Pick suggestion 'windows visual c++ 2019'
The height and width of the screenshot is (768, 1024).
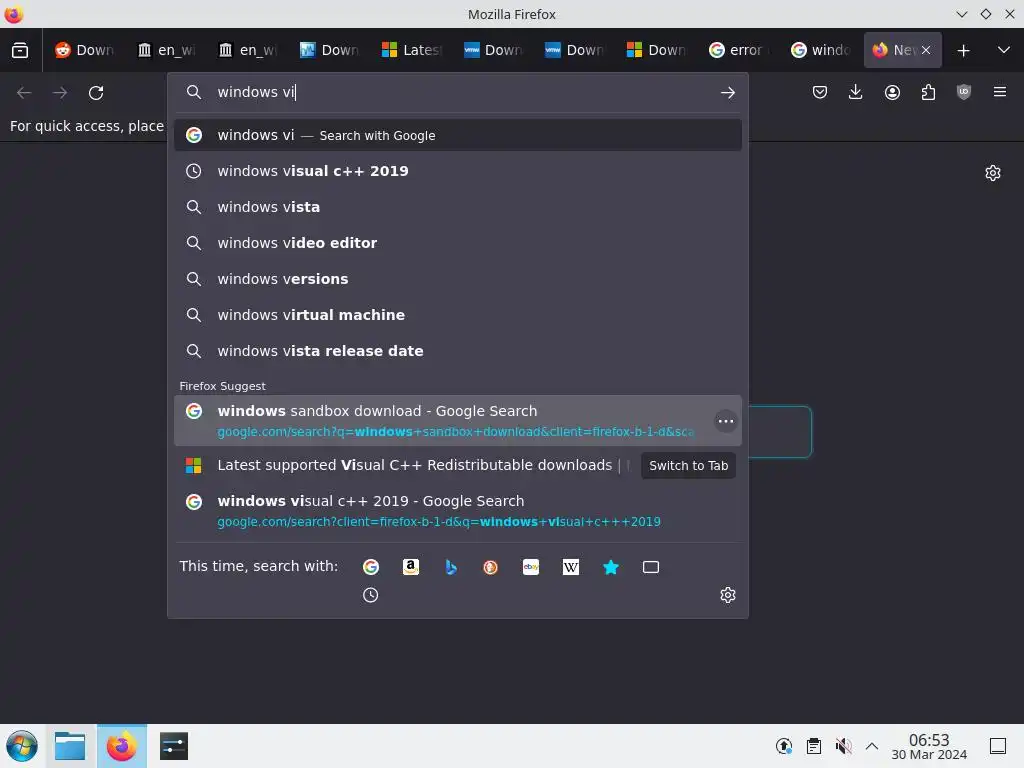(x=458, y=171)
